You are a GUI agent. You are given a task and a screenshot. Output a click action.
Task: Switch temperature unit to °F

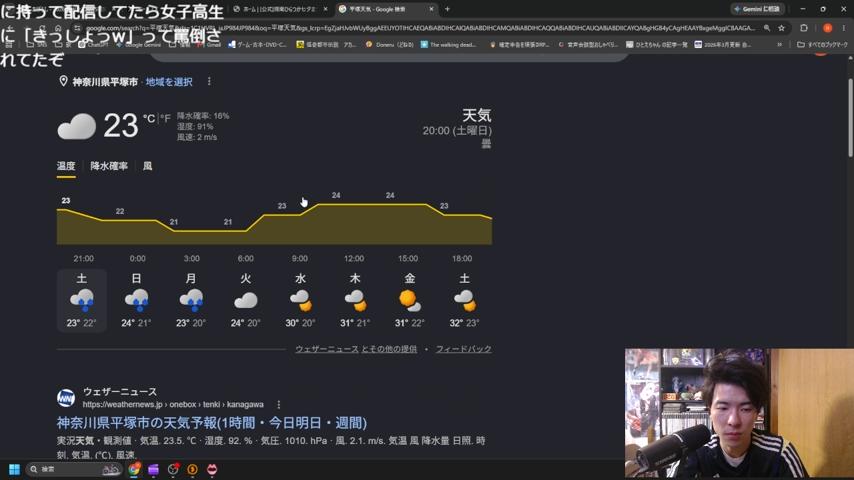pyautogui.click(x=165, y=118)
